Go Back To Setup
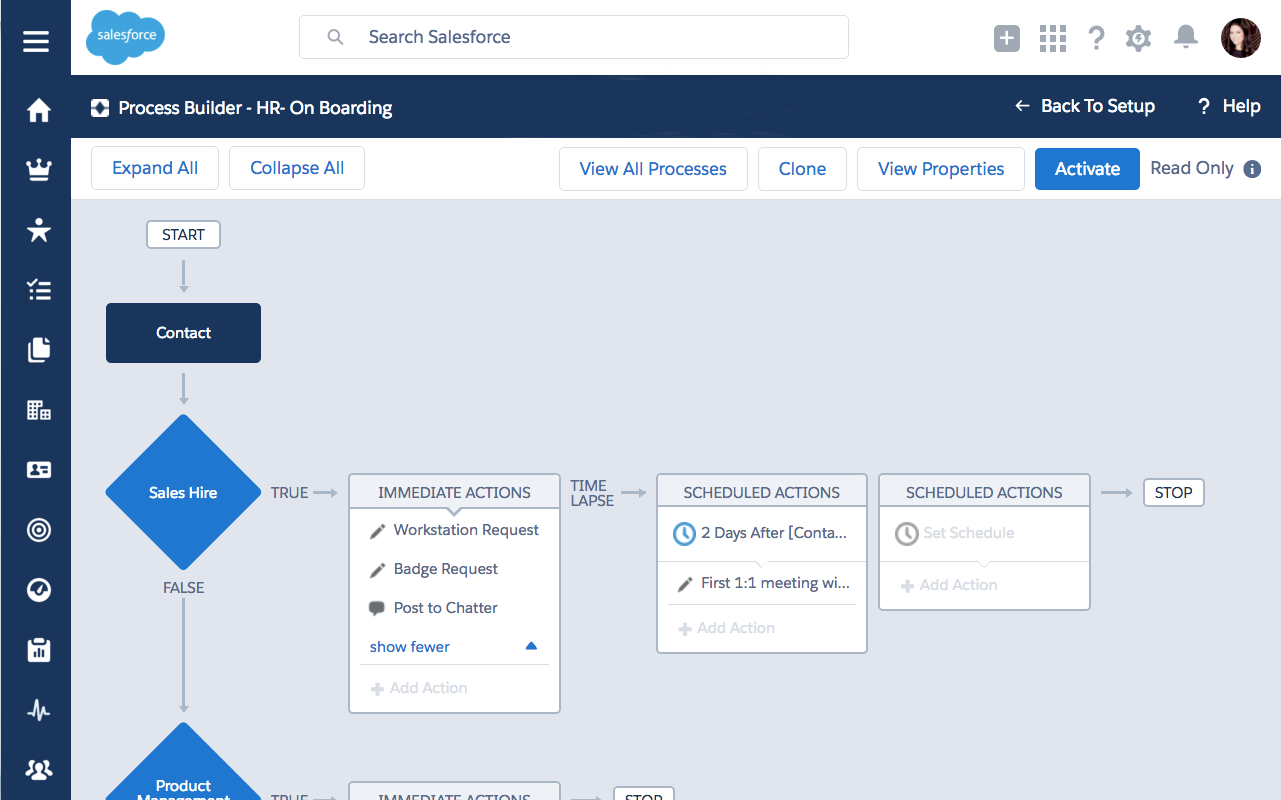This screenshot has height=800, width=1281. point(1085,106)
